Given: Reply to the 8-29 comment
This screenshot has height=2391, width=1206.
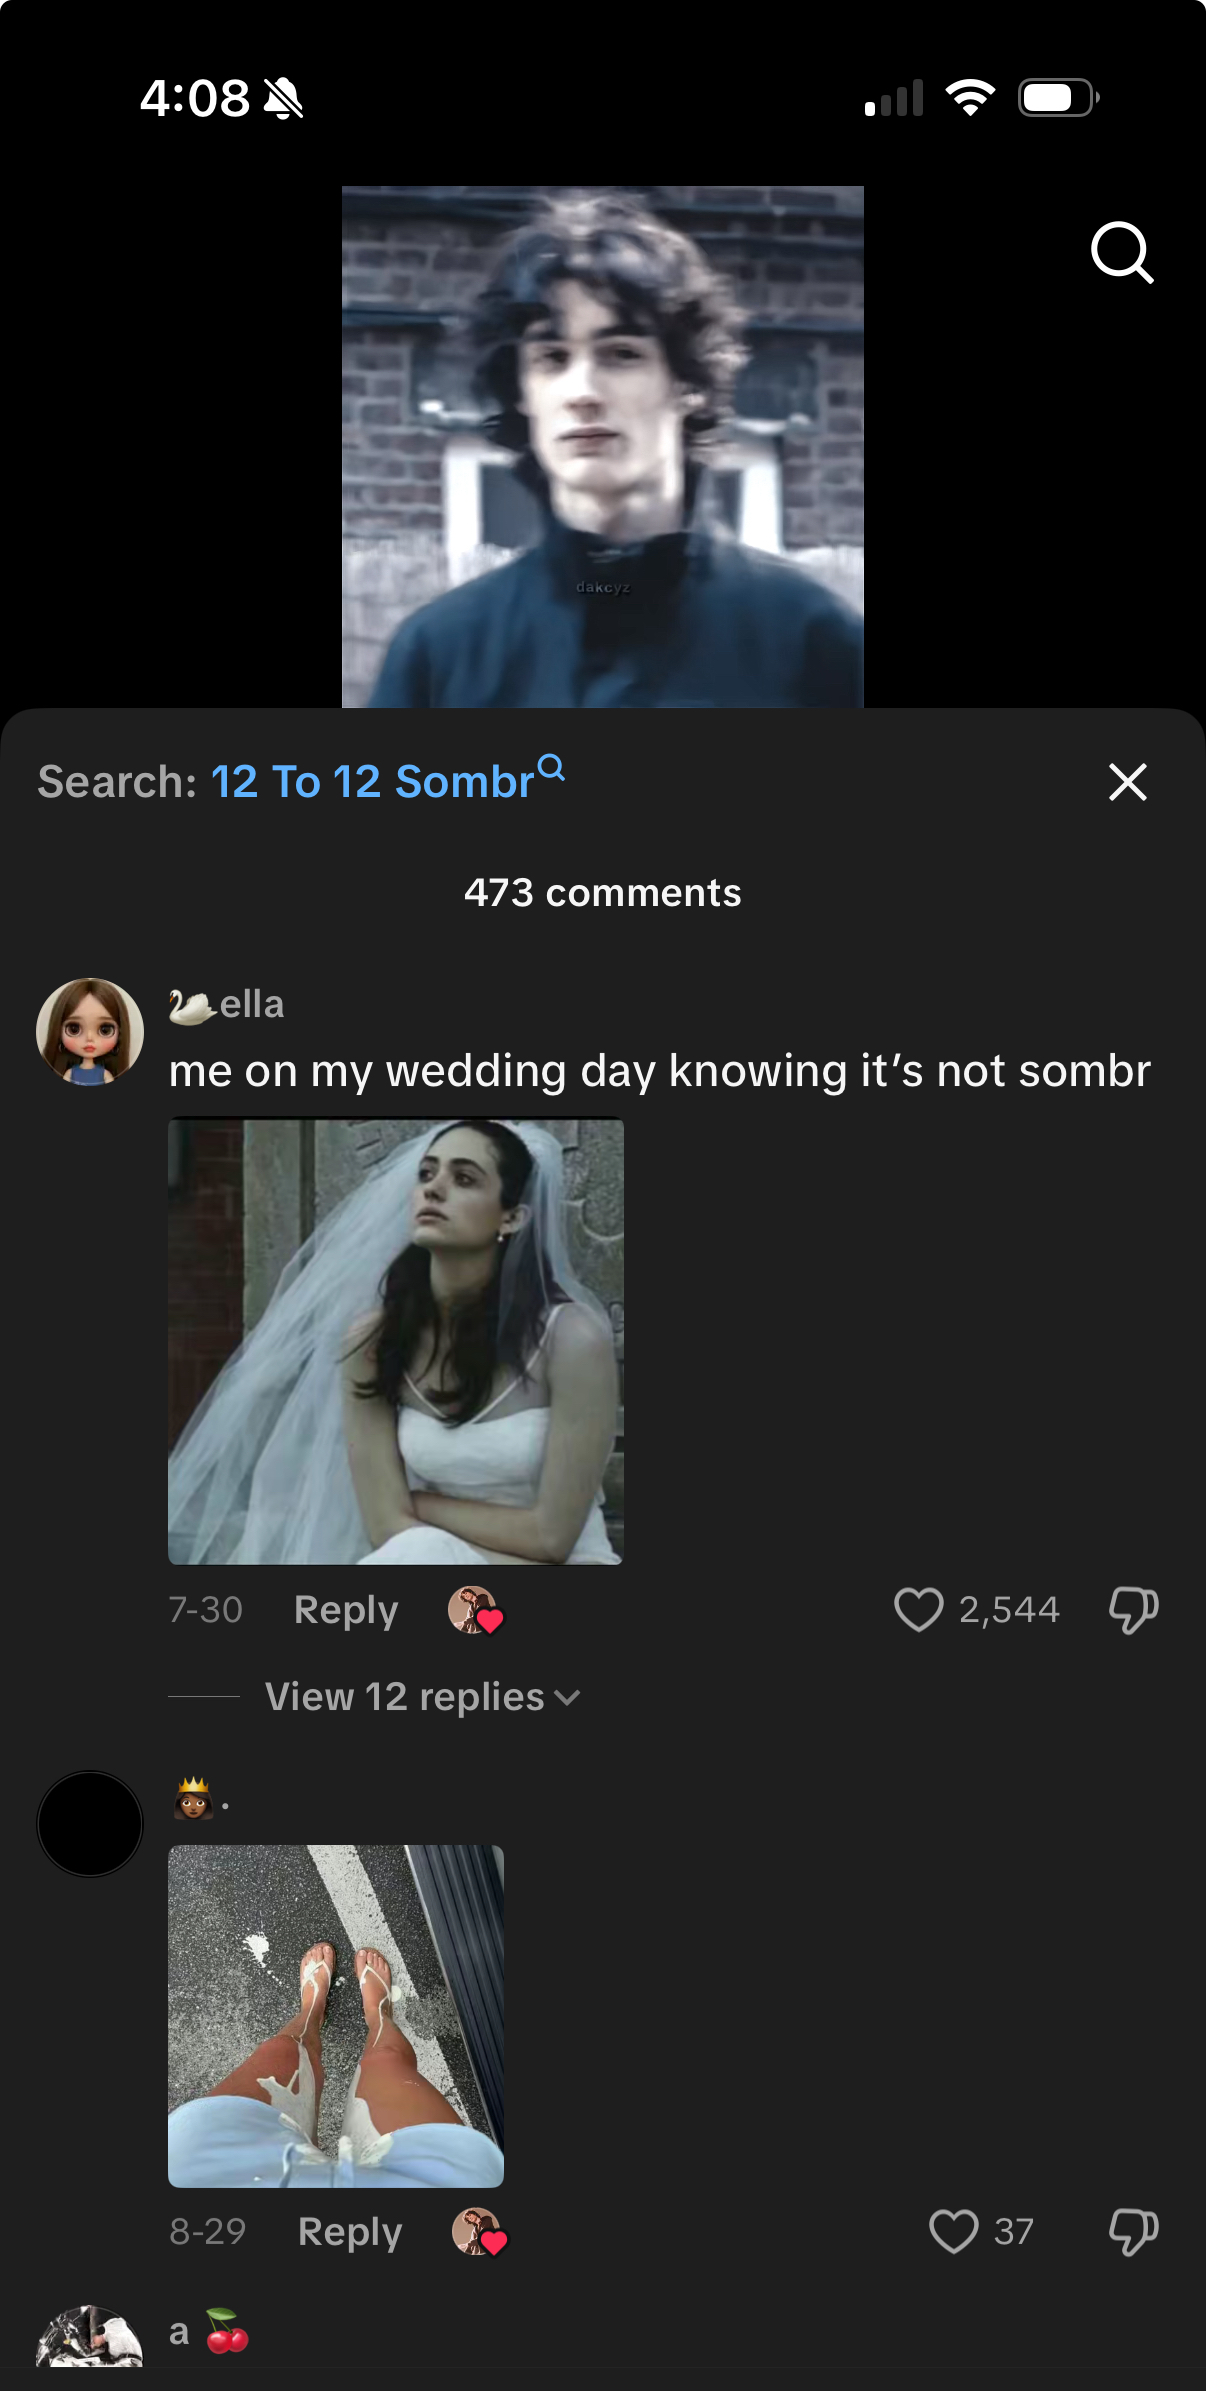Looking at the screenshot, I should point(350,2232).
